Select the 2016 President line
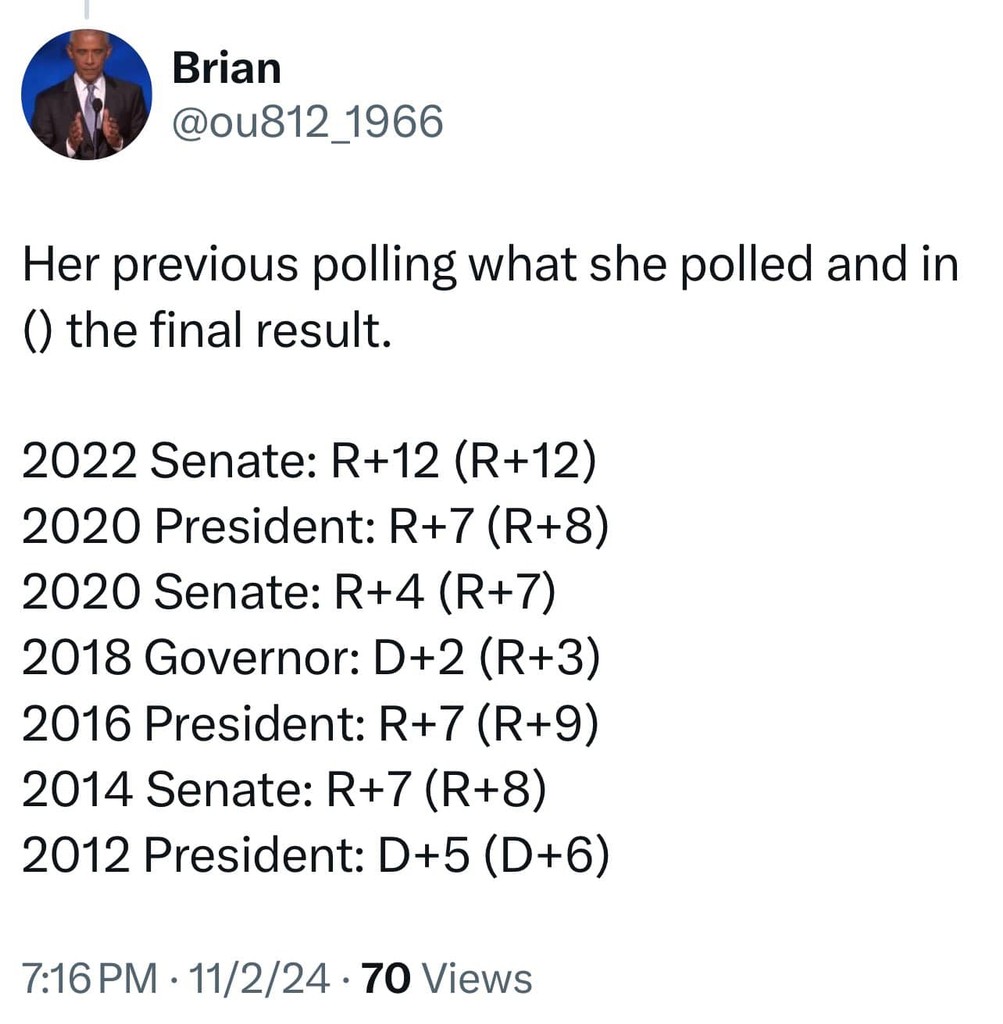The height and width of the screenshot is (1024, 1003). click(310, 724)
